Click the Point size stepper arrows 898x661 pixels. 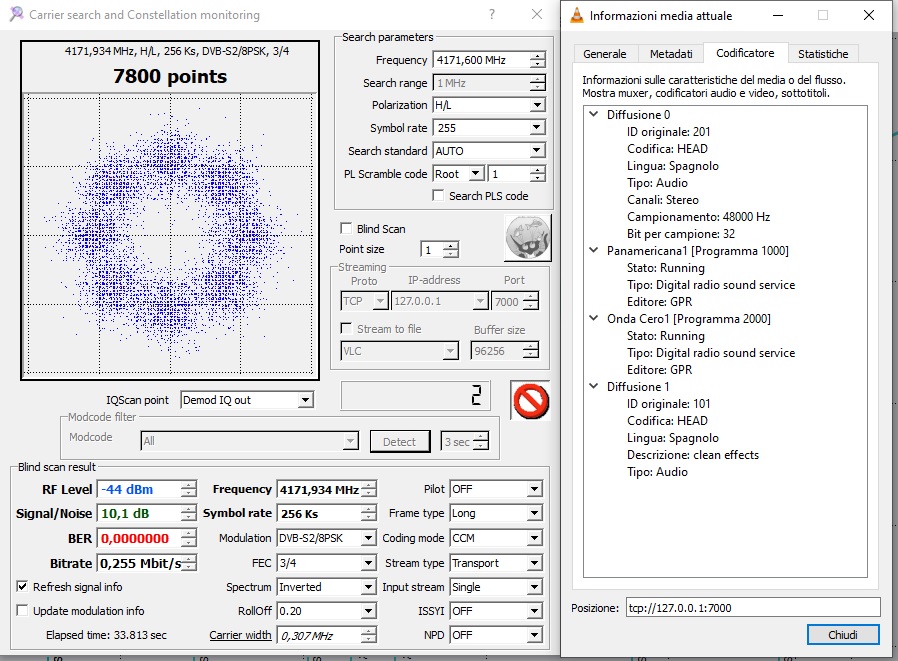(451, 249)
